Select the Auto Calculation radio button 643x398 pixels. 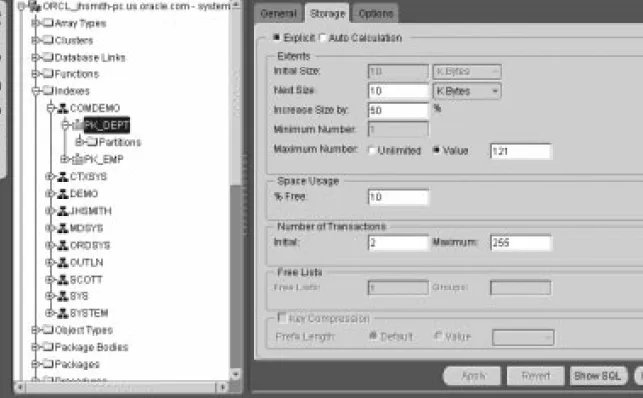(x=323, y=38)
